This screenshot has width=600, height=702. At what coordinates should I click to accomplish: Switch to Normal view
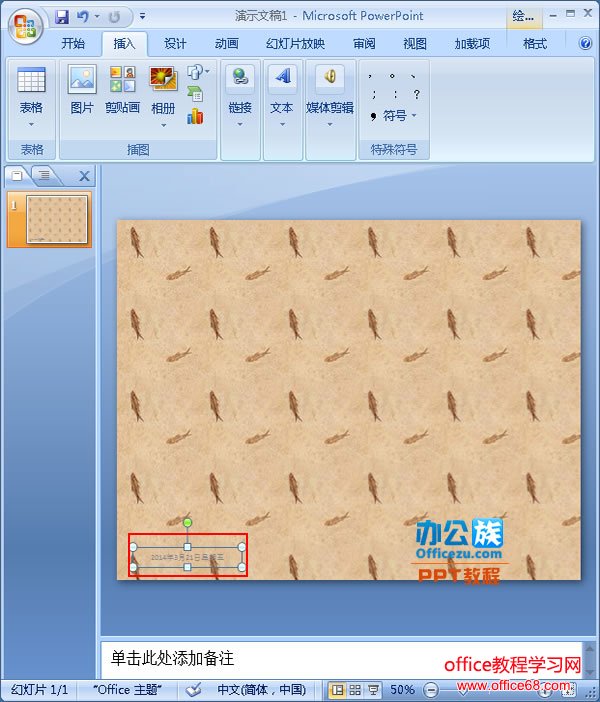[x=337, y=690]
